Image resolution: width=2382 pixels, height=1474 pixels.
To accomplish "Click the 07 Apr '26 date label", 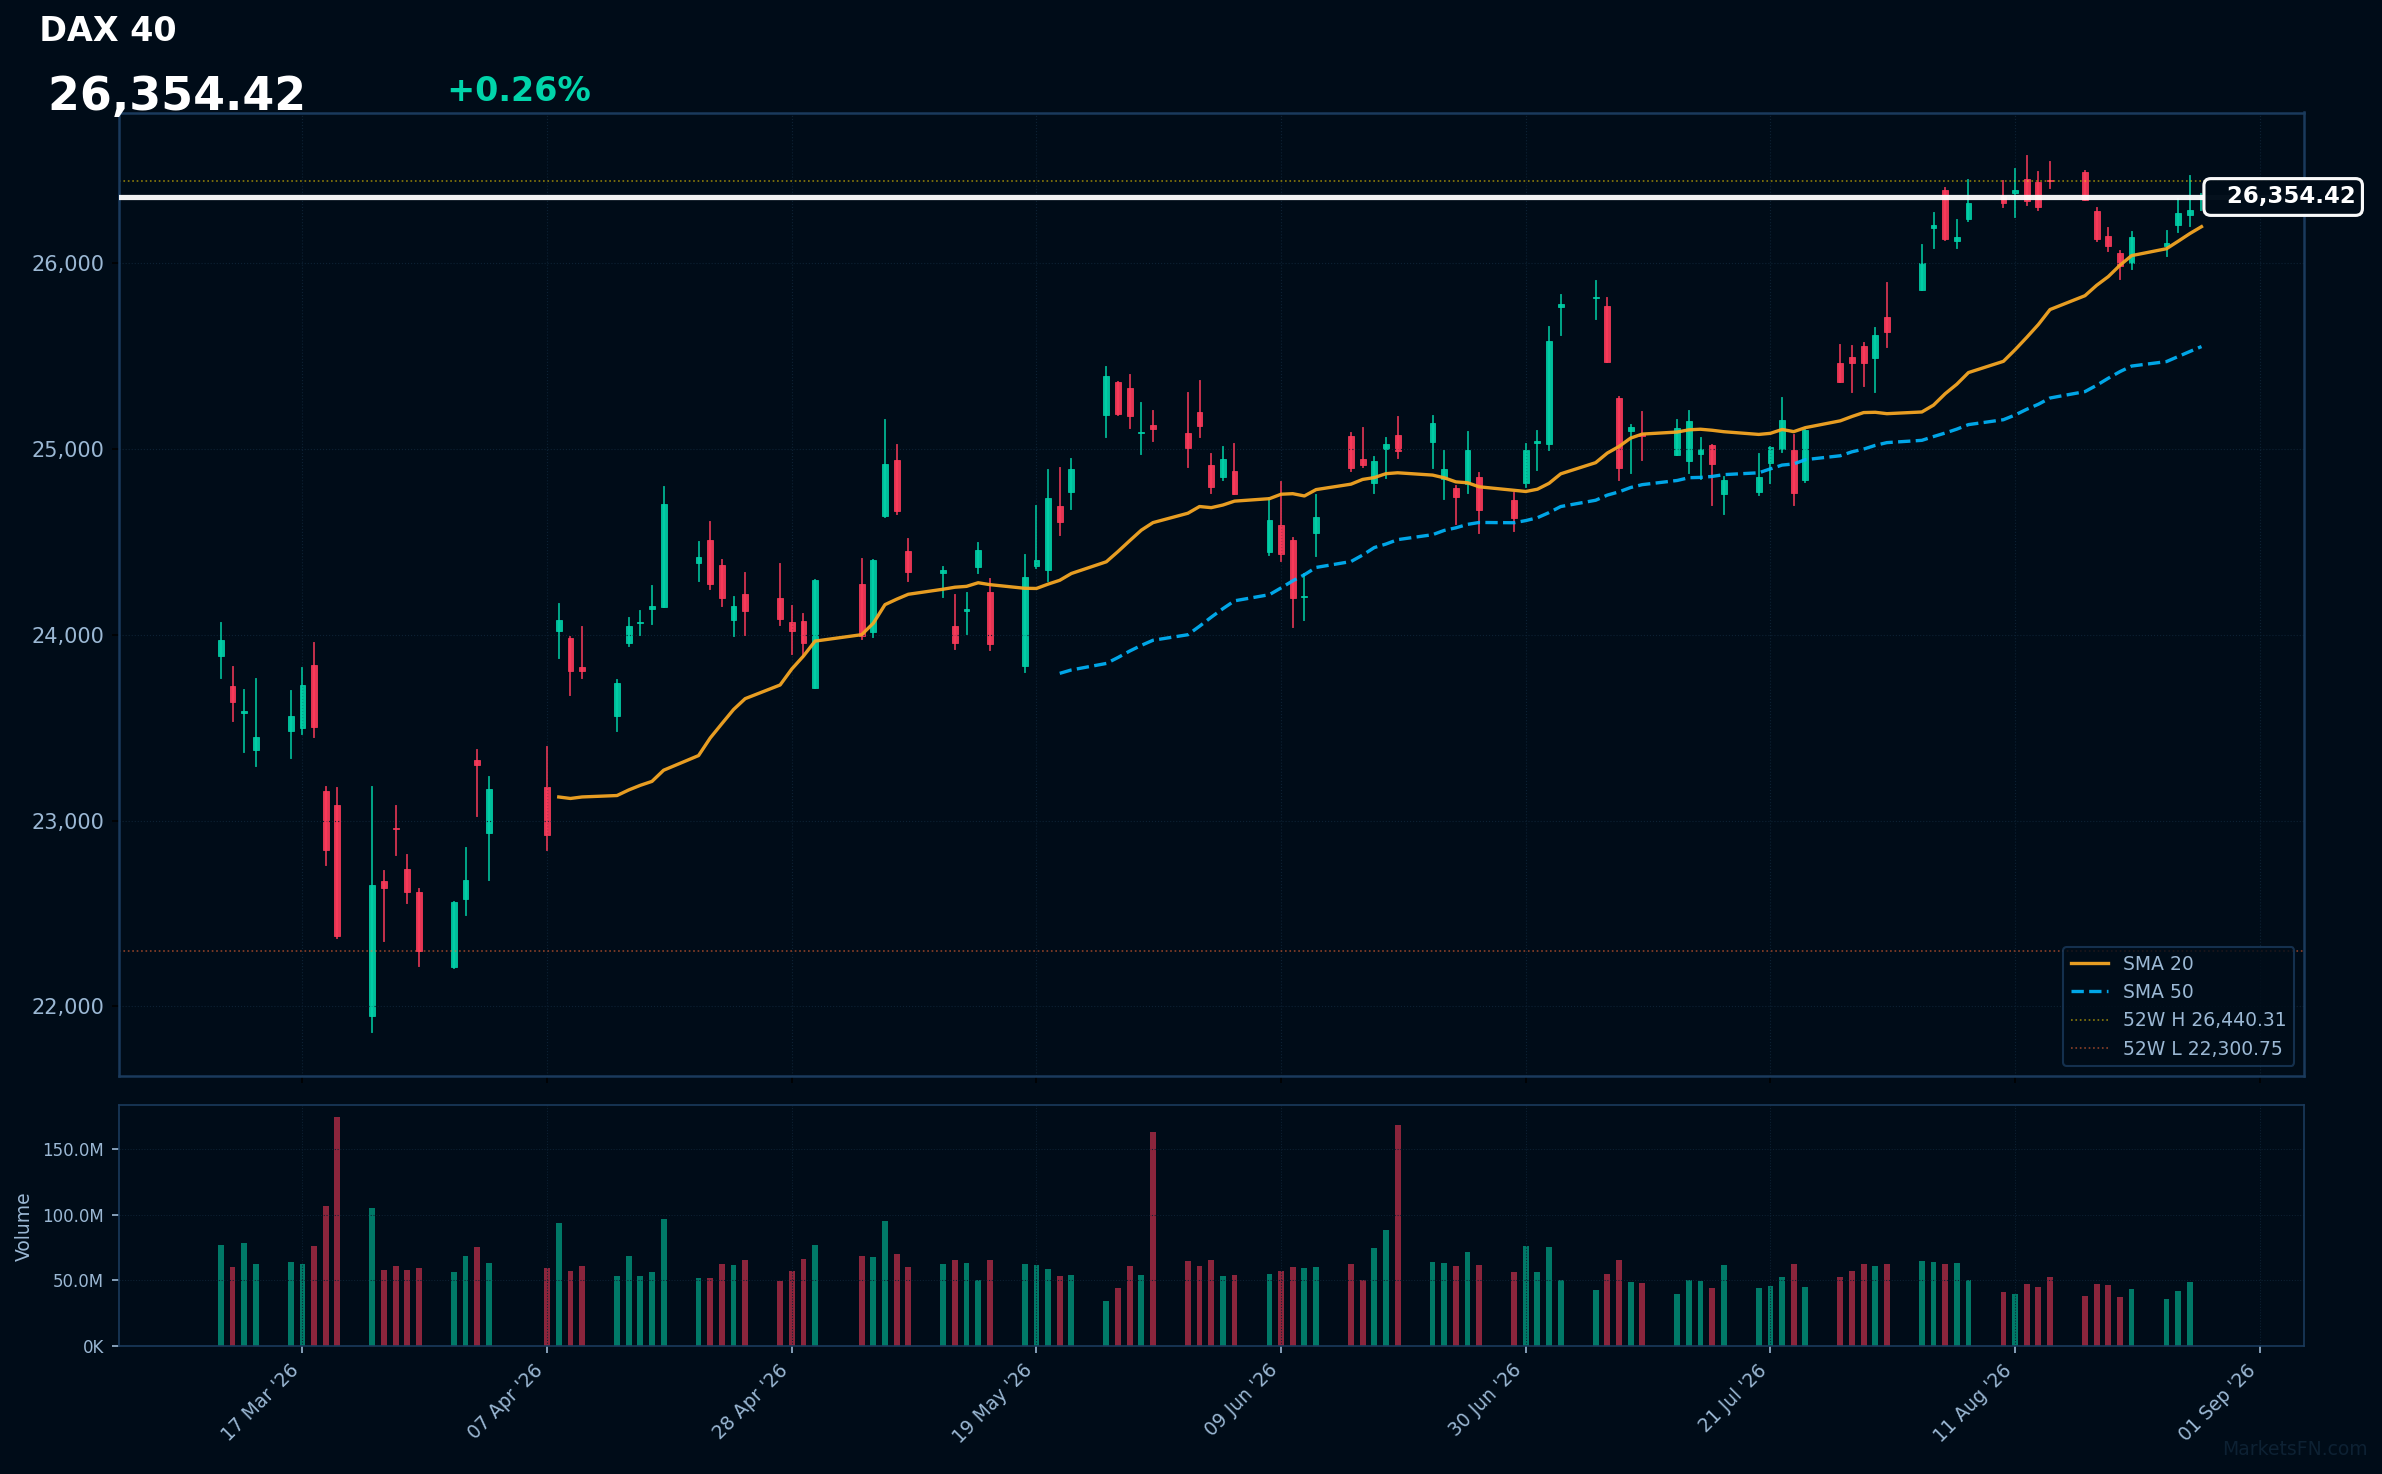I will 505,1402.
